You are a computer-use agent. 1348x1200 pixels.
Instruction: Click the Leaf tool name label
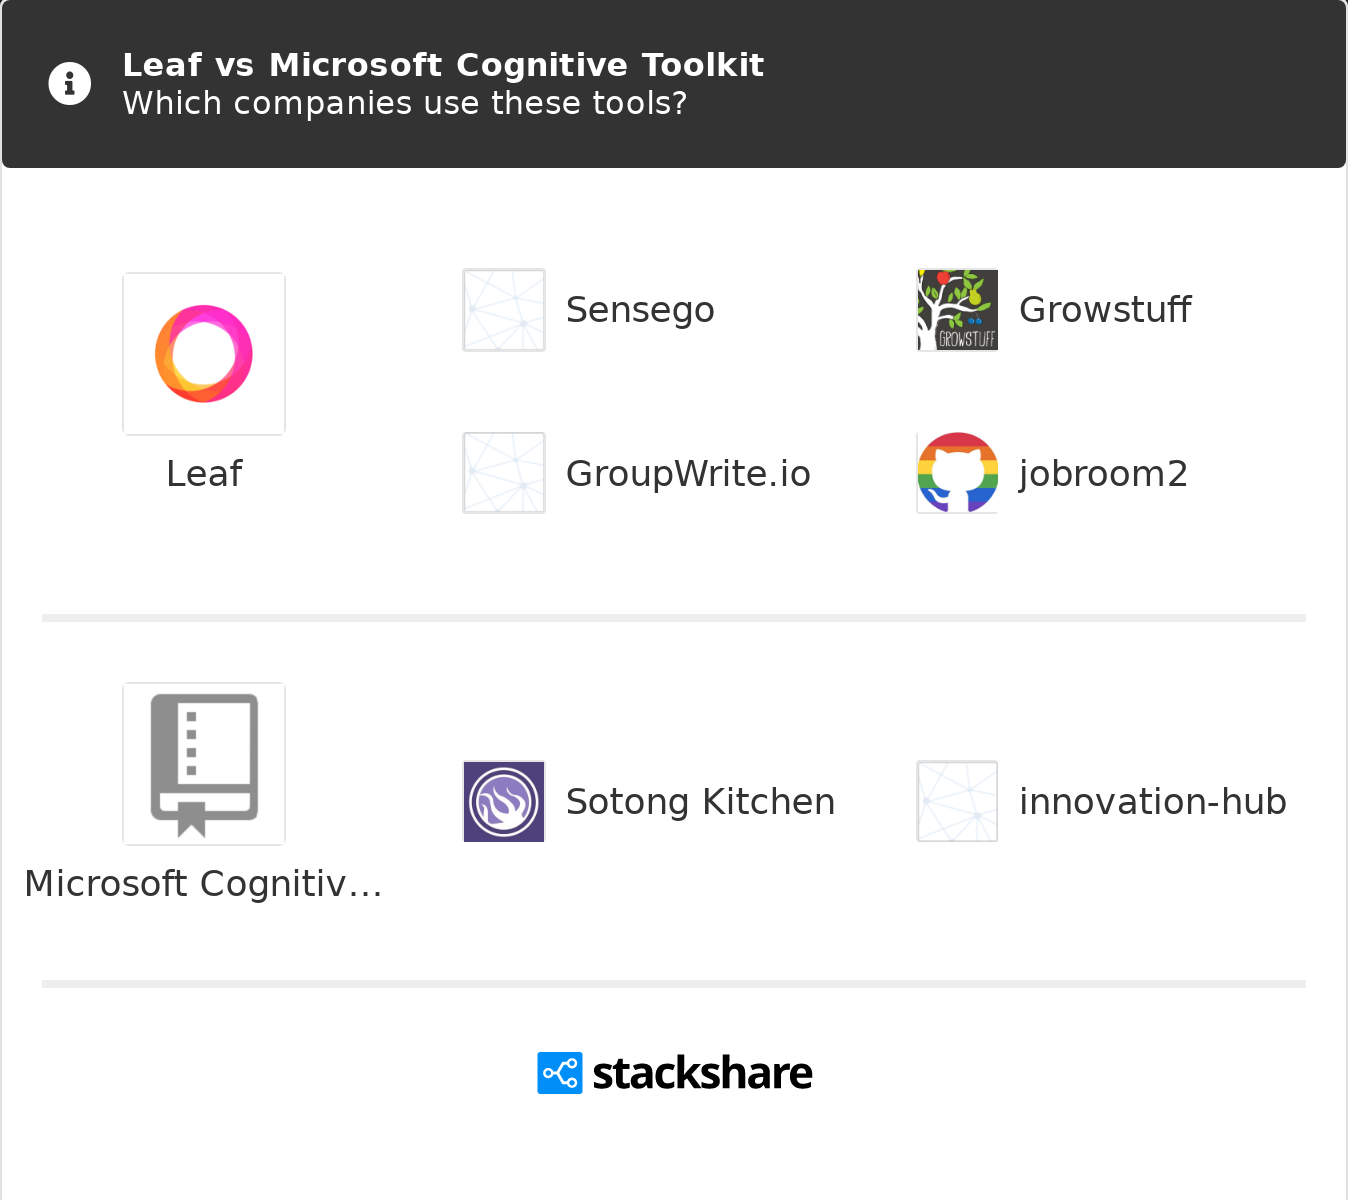[x=204, y=474]
